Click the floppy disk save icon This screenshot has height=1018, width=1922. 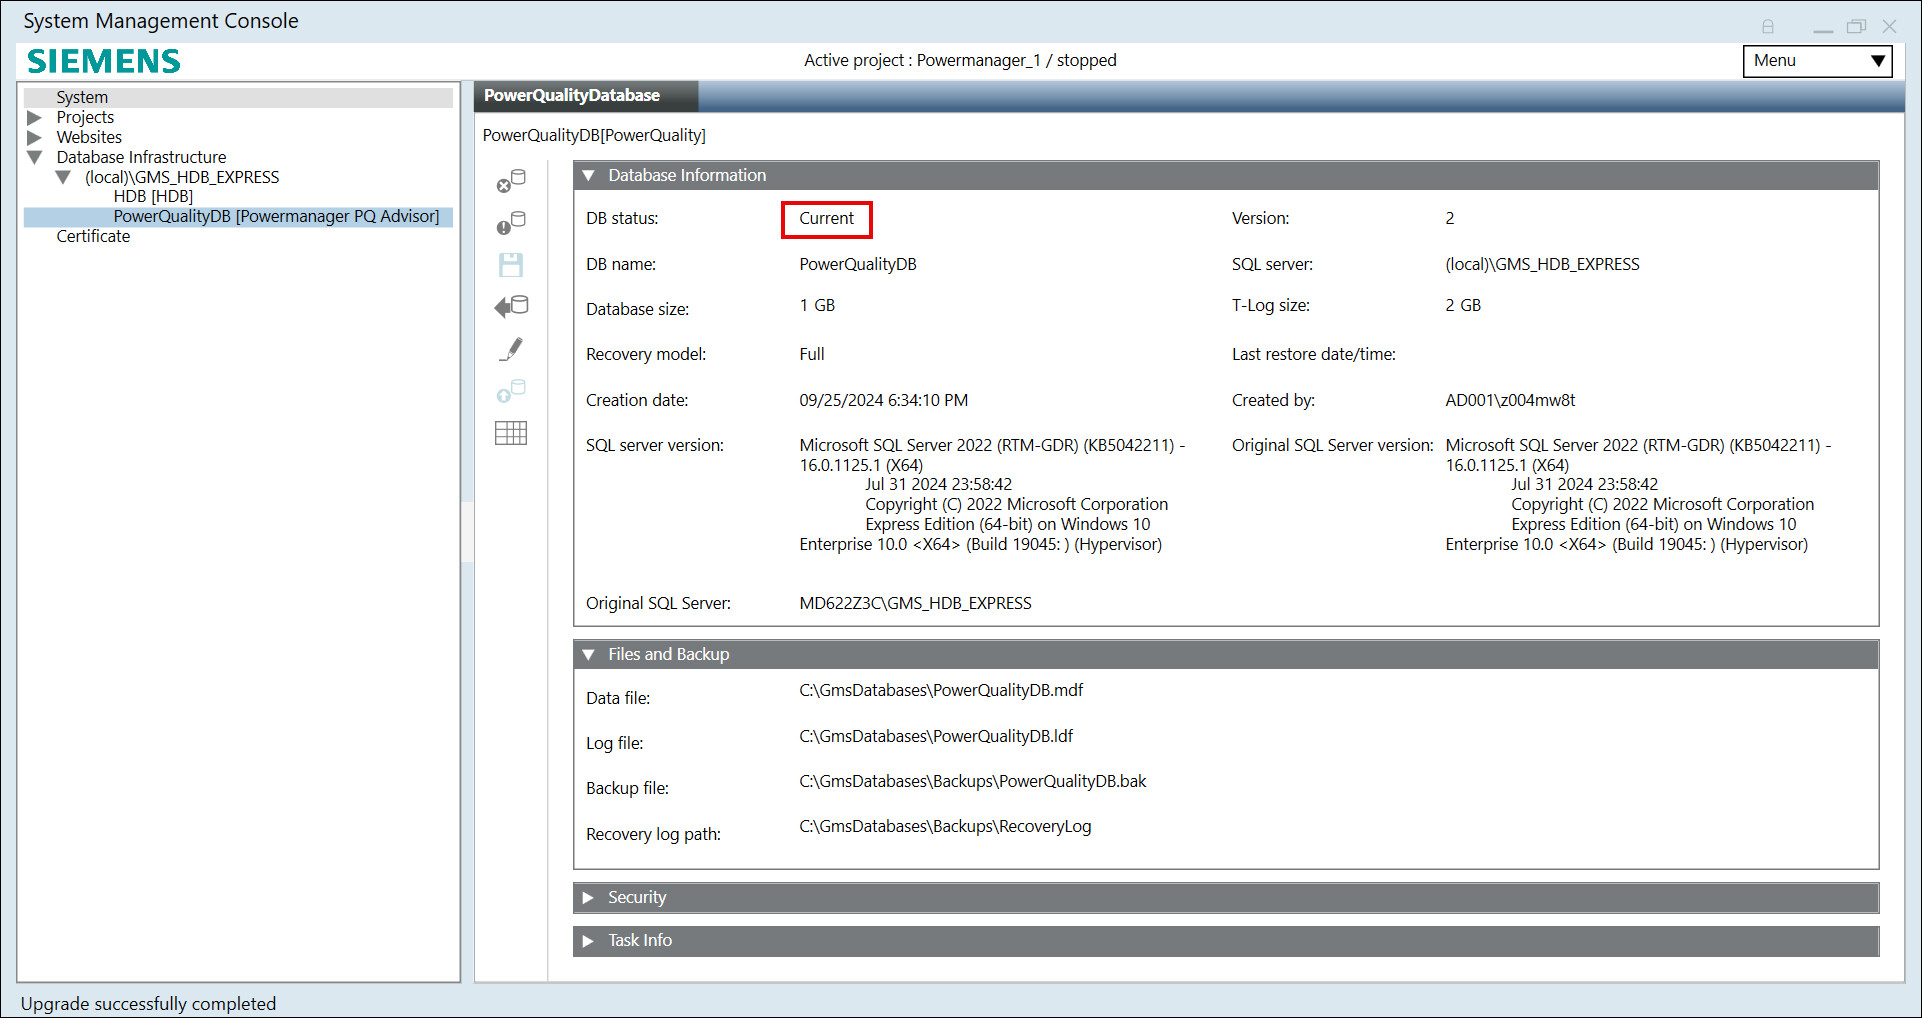point(511,265)
